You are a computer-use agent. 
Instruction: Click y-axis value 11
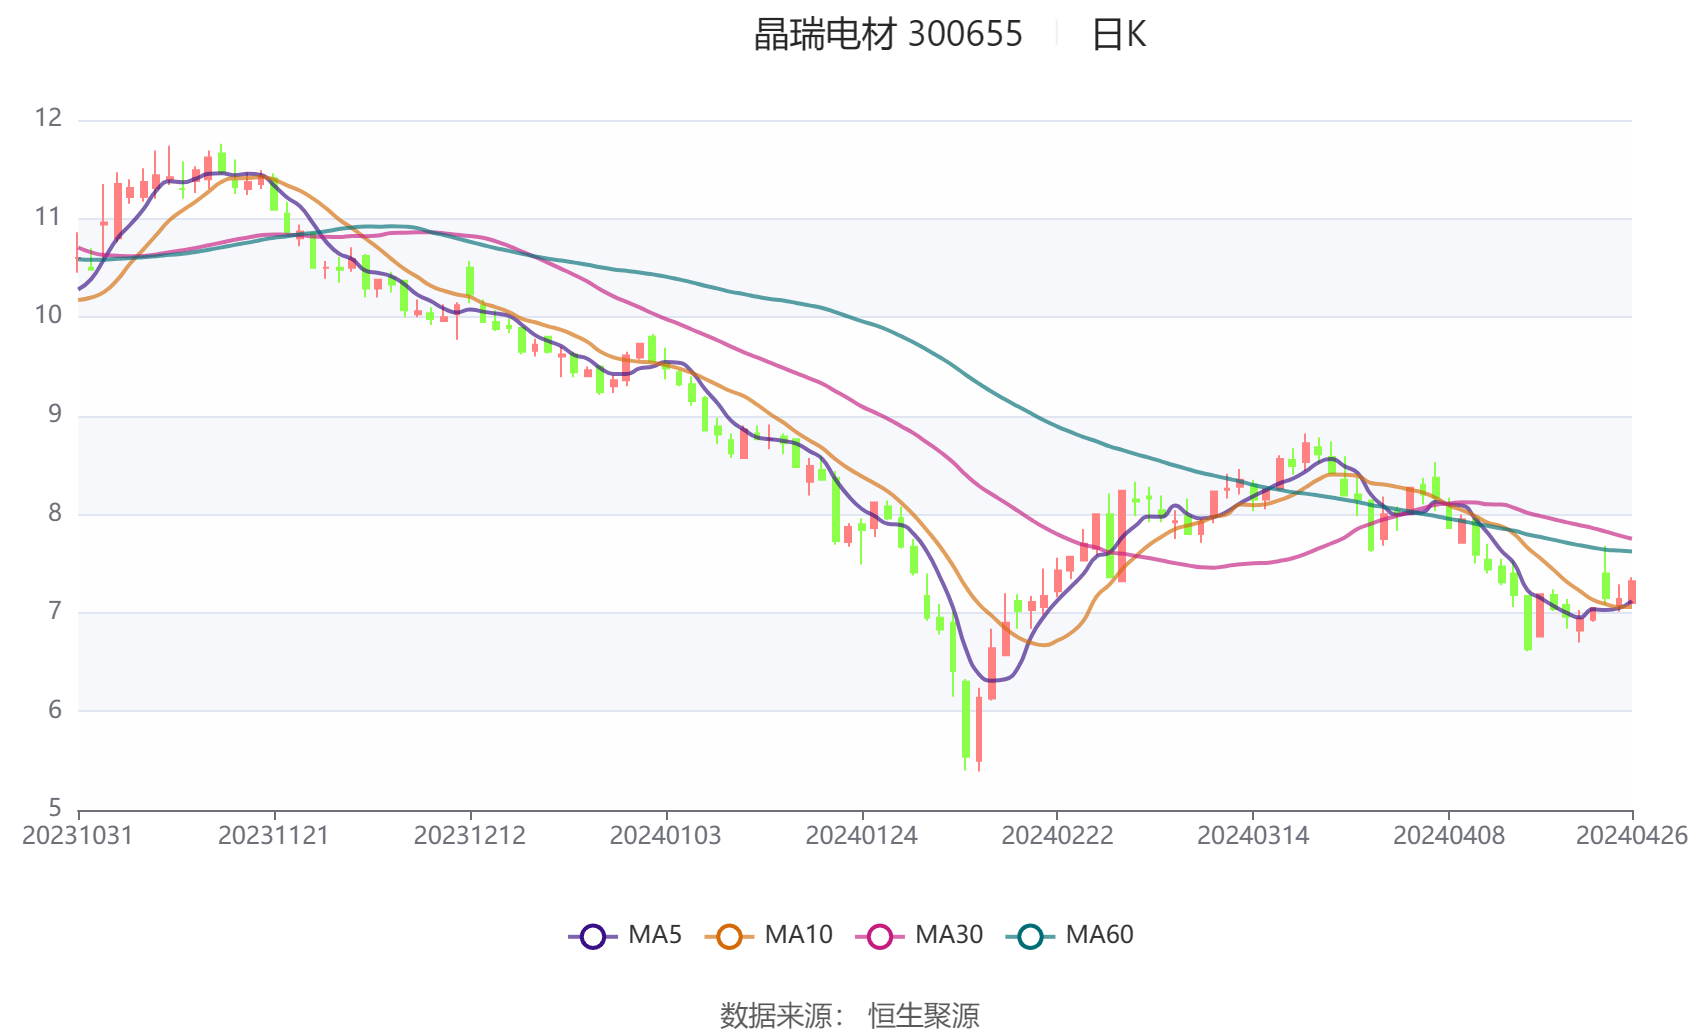pos(48,217)
